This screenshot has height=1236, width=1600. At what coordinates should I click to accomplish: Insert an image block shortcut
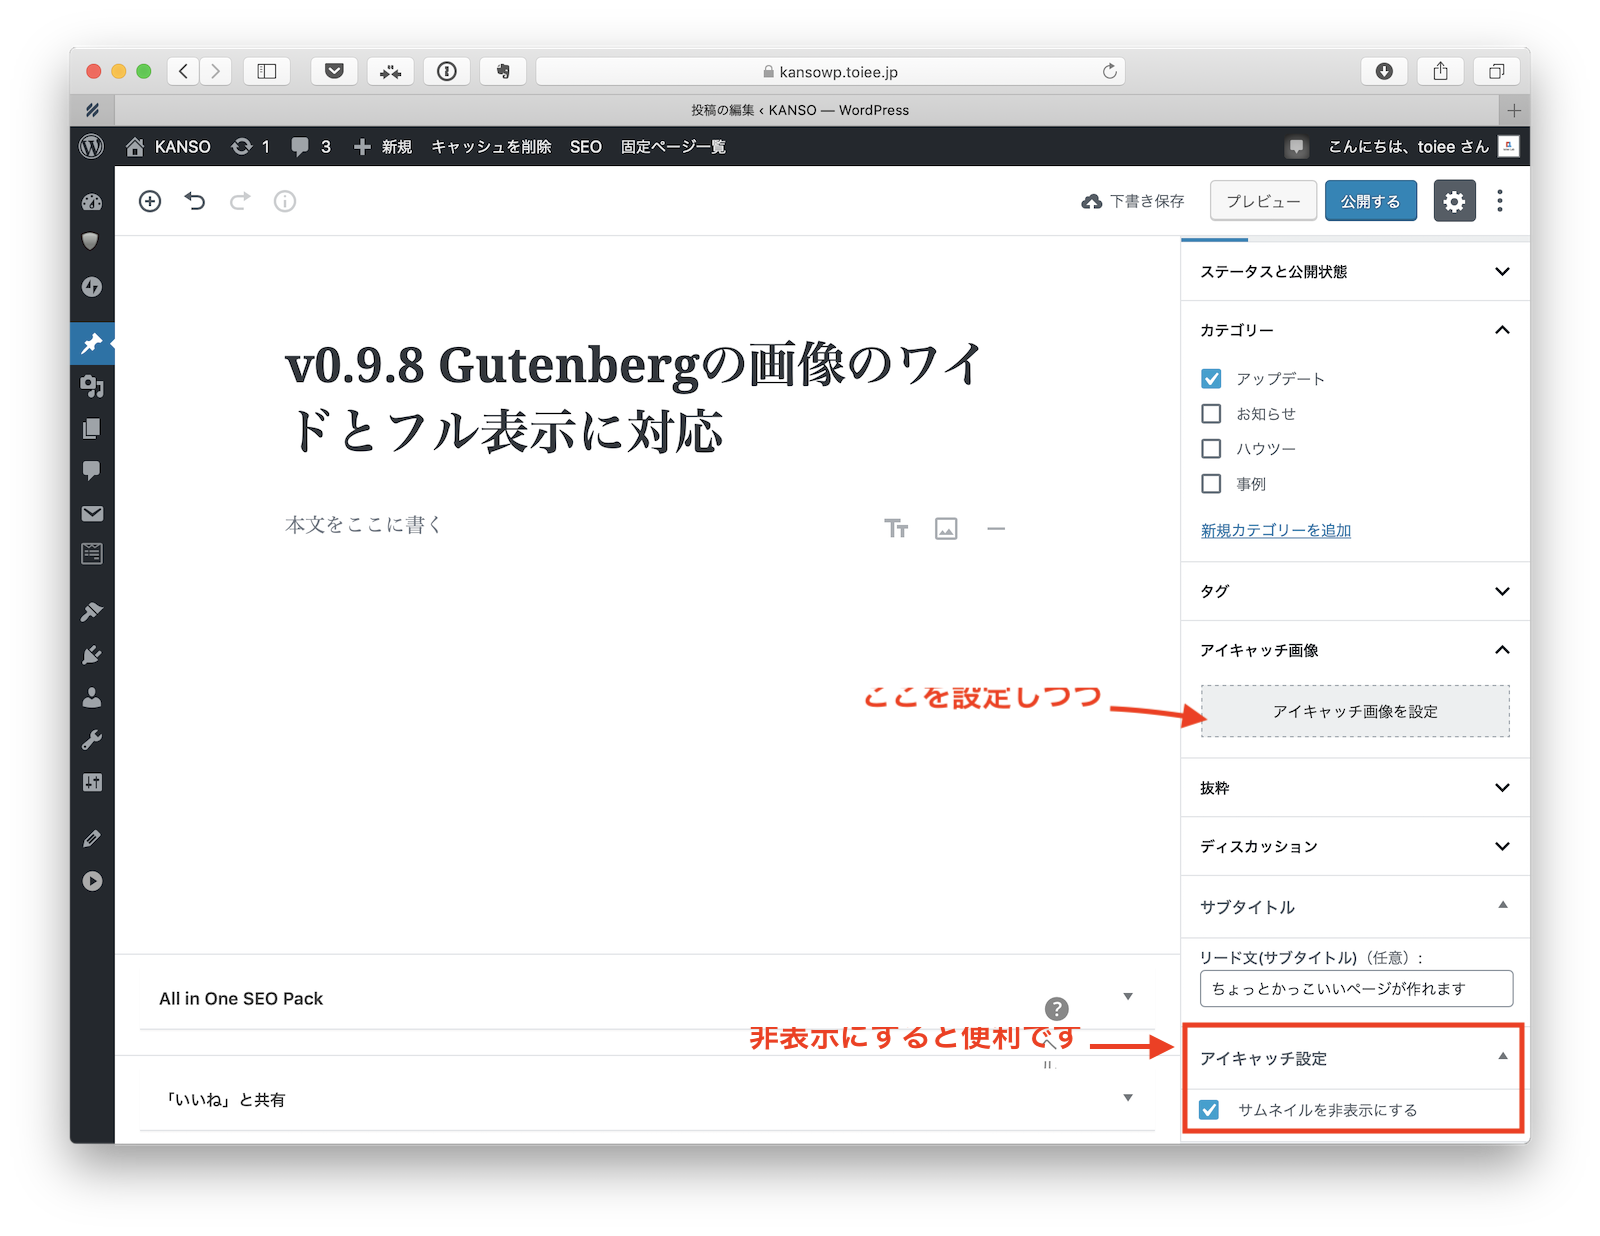[946, 528]
